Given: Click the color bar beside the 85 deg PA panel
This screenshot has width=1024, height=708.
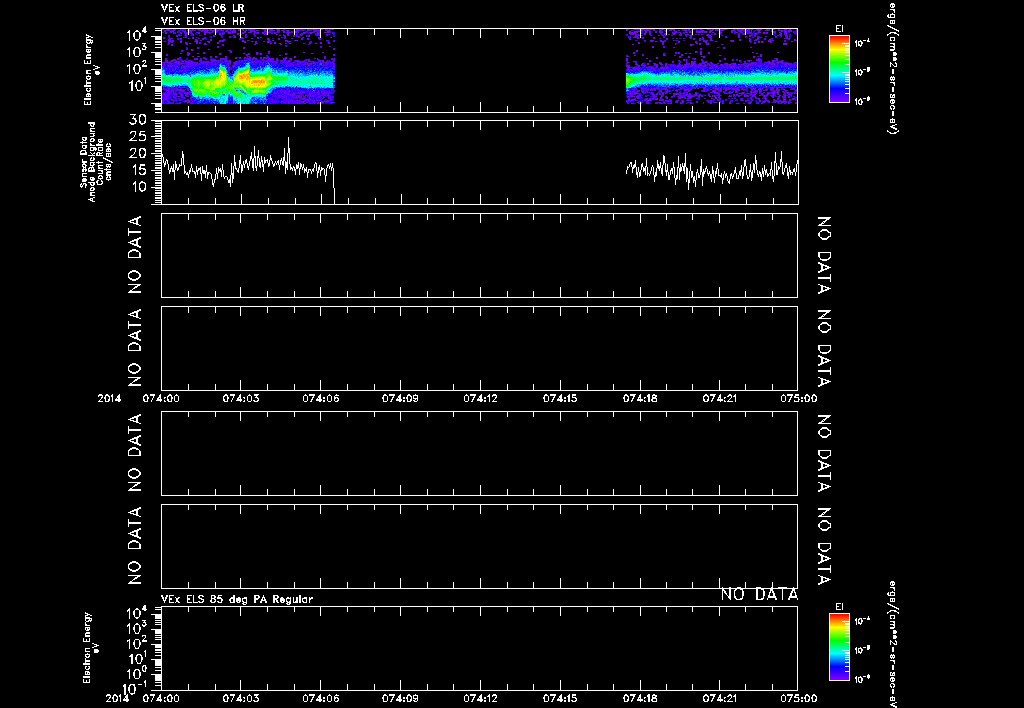Looking at the screenshot, I should (839, 647).
